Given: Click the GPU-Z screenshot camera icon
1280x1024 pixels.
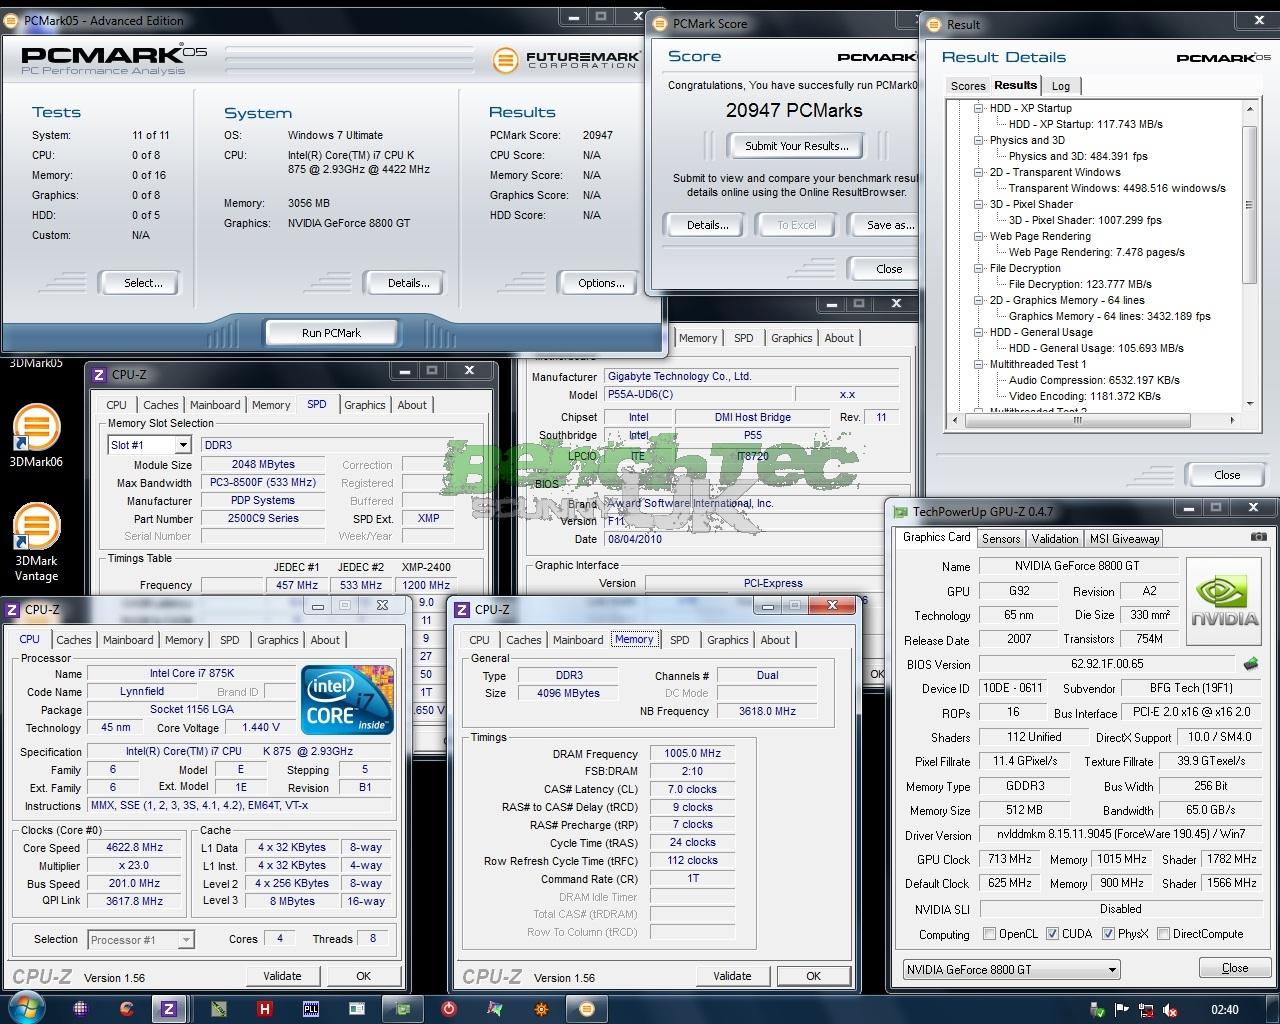Looking at the screenshot, I should [x=1258, y=537].
